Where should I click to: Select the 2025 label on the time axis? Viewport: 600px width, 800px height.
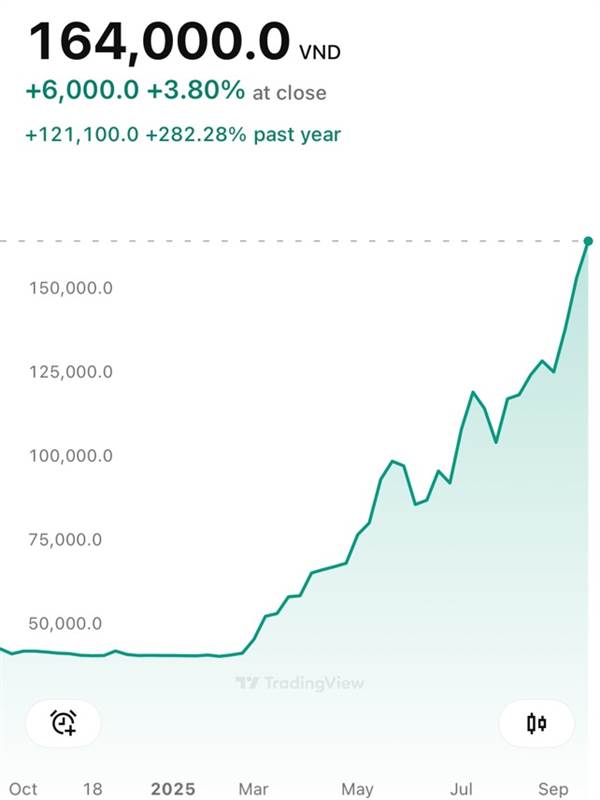coord(174,789)
